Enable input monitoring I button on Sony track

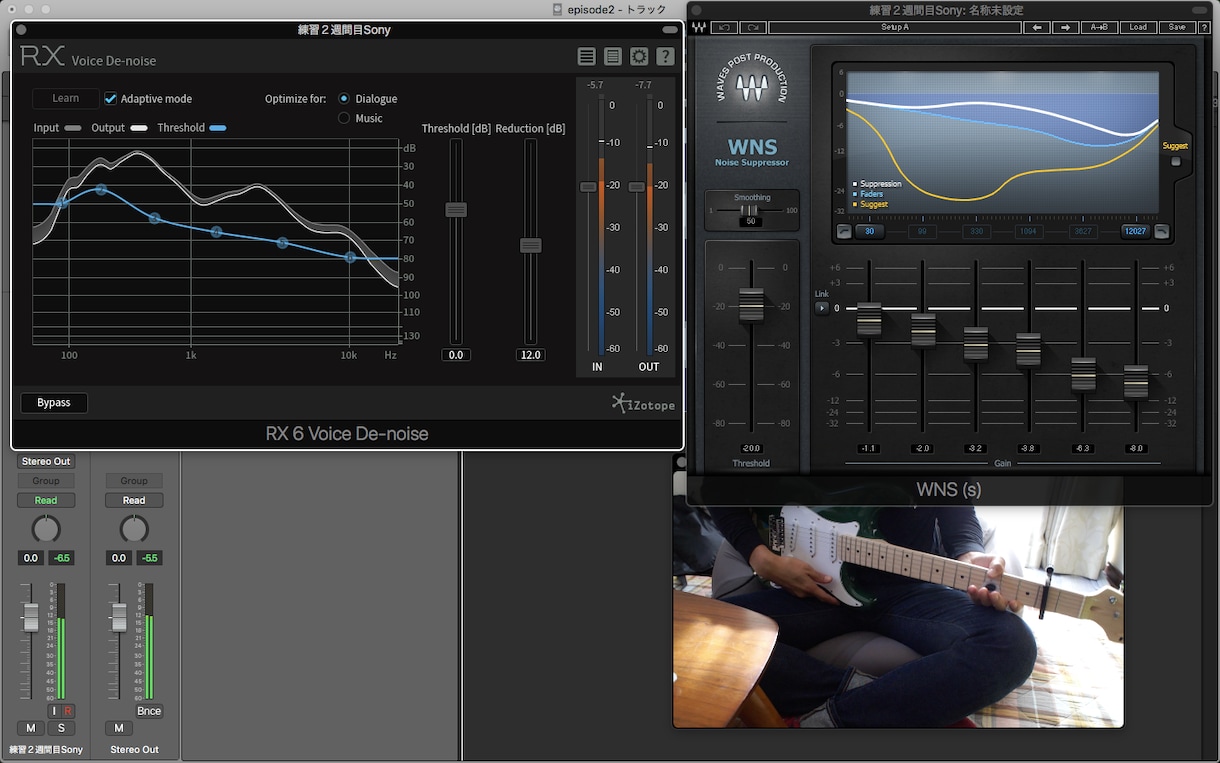point(54,711)
